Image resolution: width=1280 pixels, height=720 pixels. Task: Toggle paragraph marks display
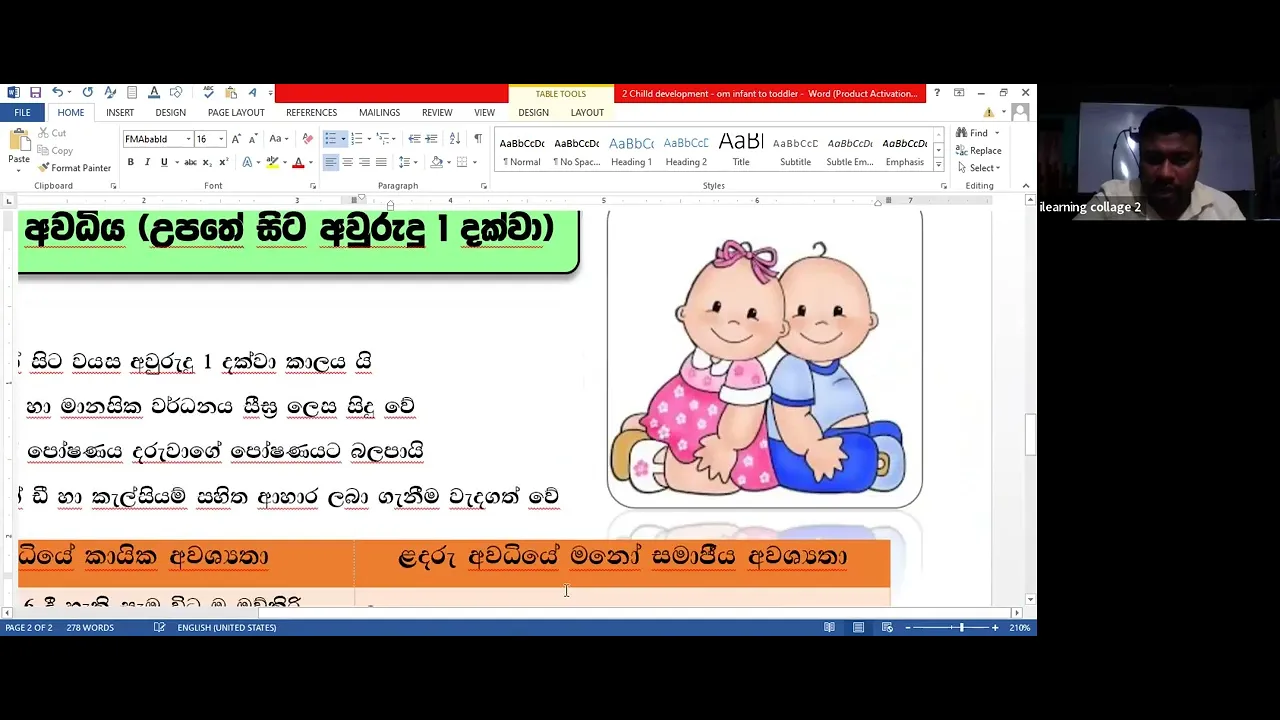coord(478,139)
